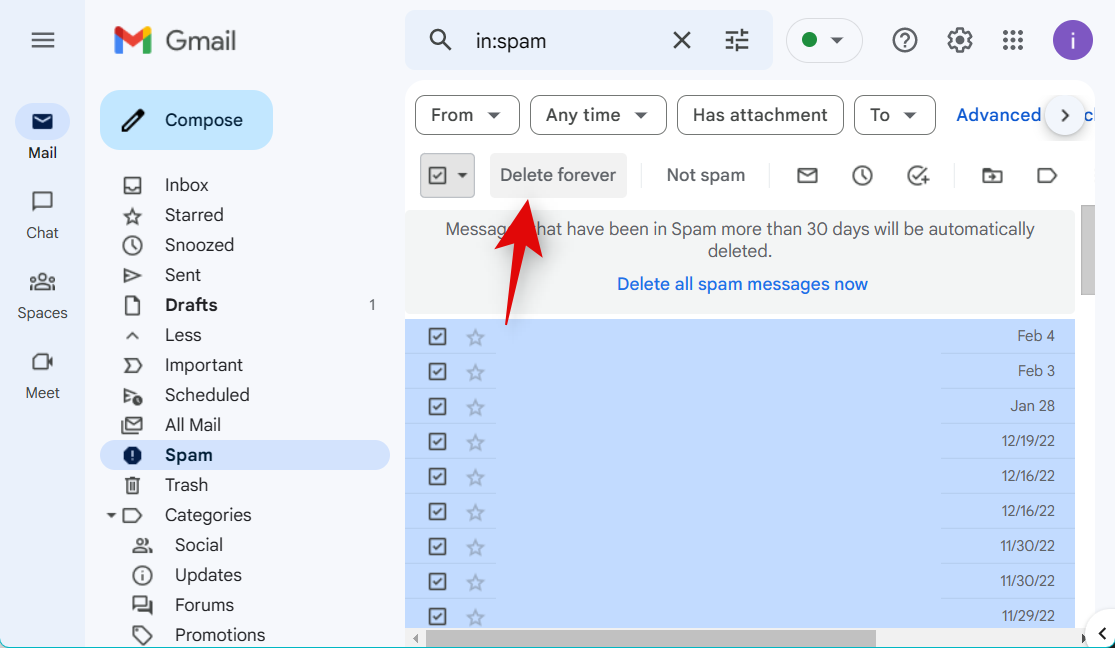The height and width of the screenshot is (648, 1115).
Task: Click the Mark as read envelope icon
Action: point(807,175)
